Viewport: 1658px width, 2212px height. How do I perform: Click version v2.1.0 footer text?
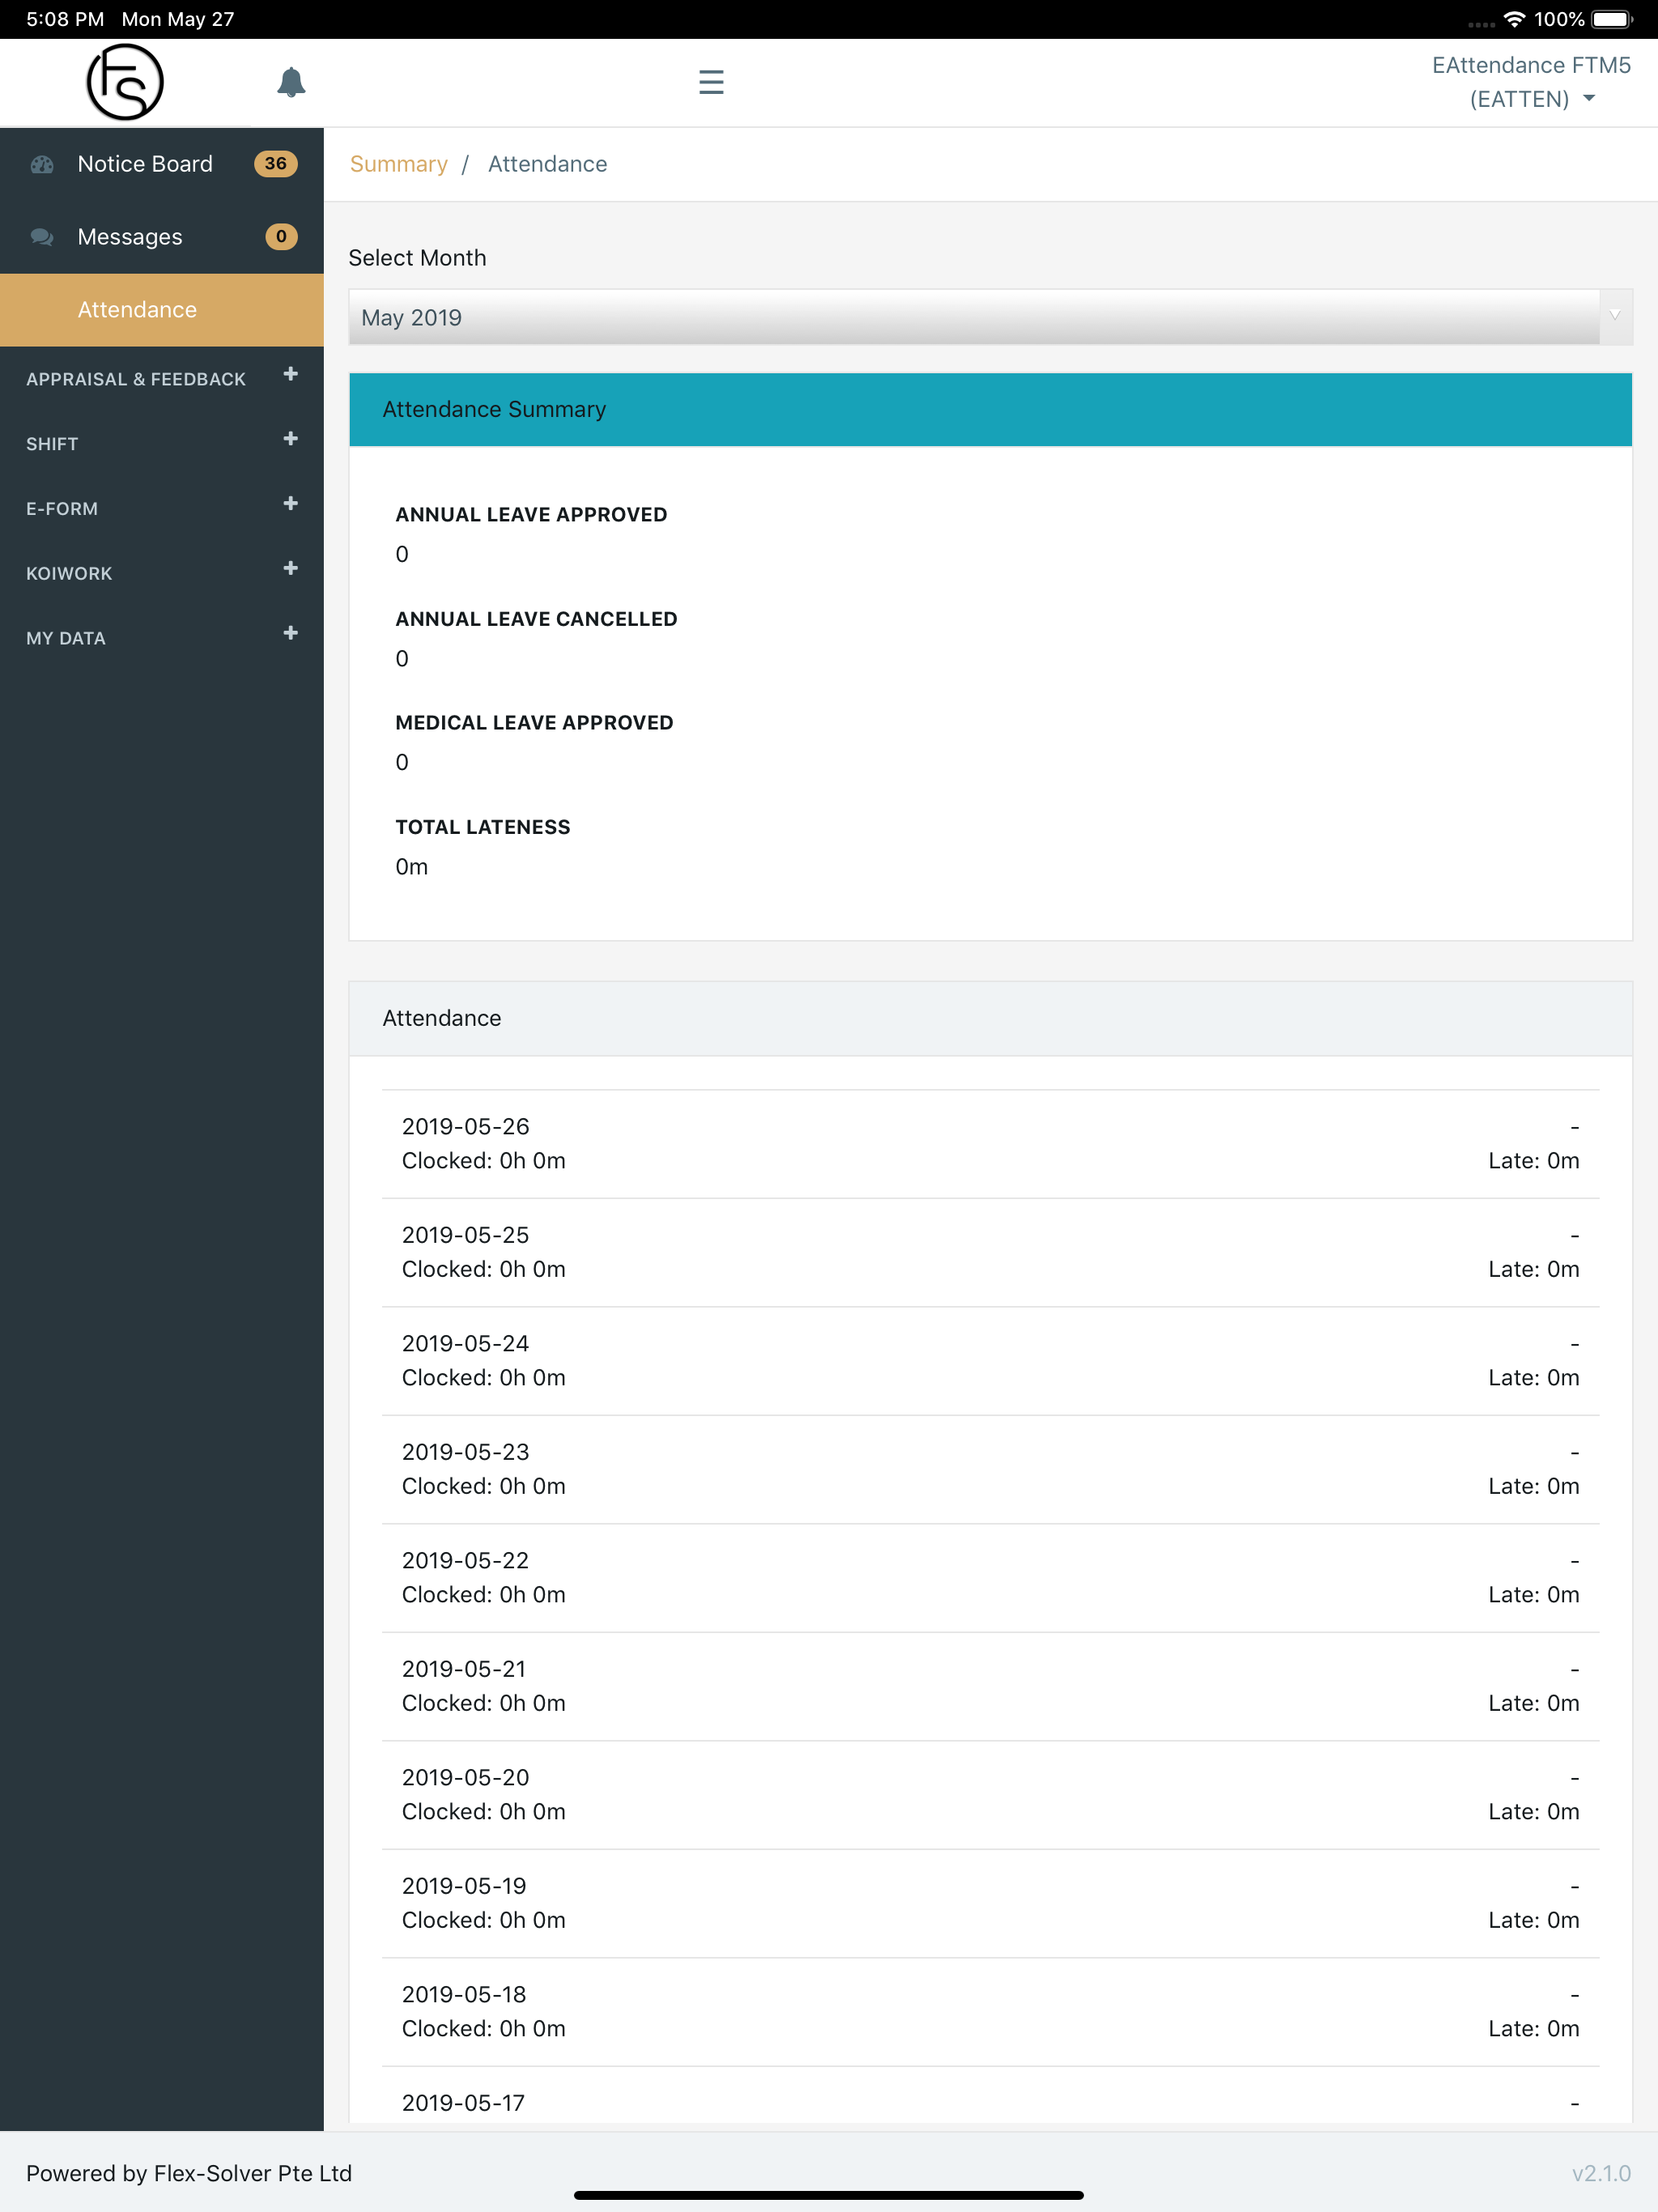pyautogui.click(x=1601, y=2173)
